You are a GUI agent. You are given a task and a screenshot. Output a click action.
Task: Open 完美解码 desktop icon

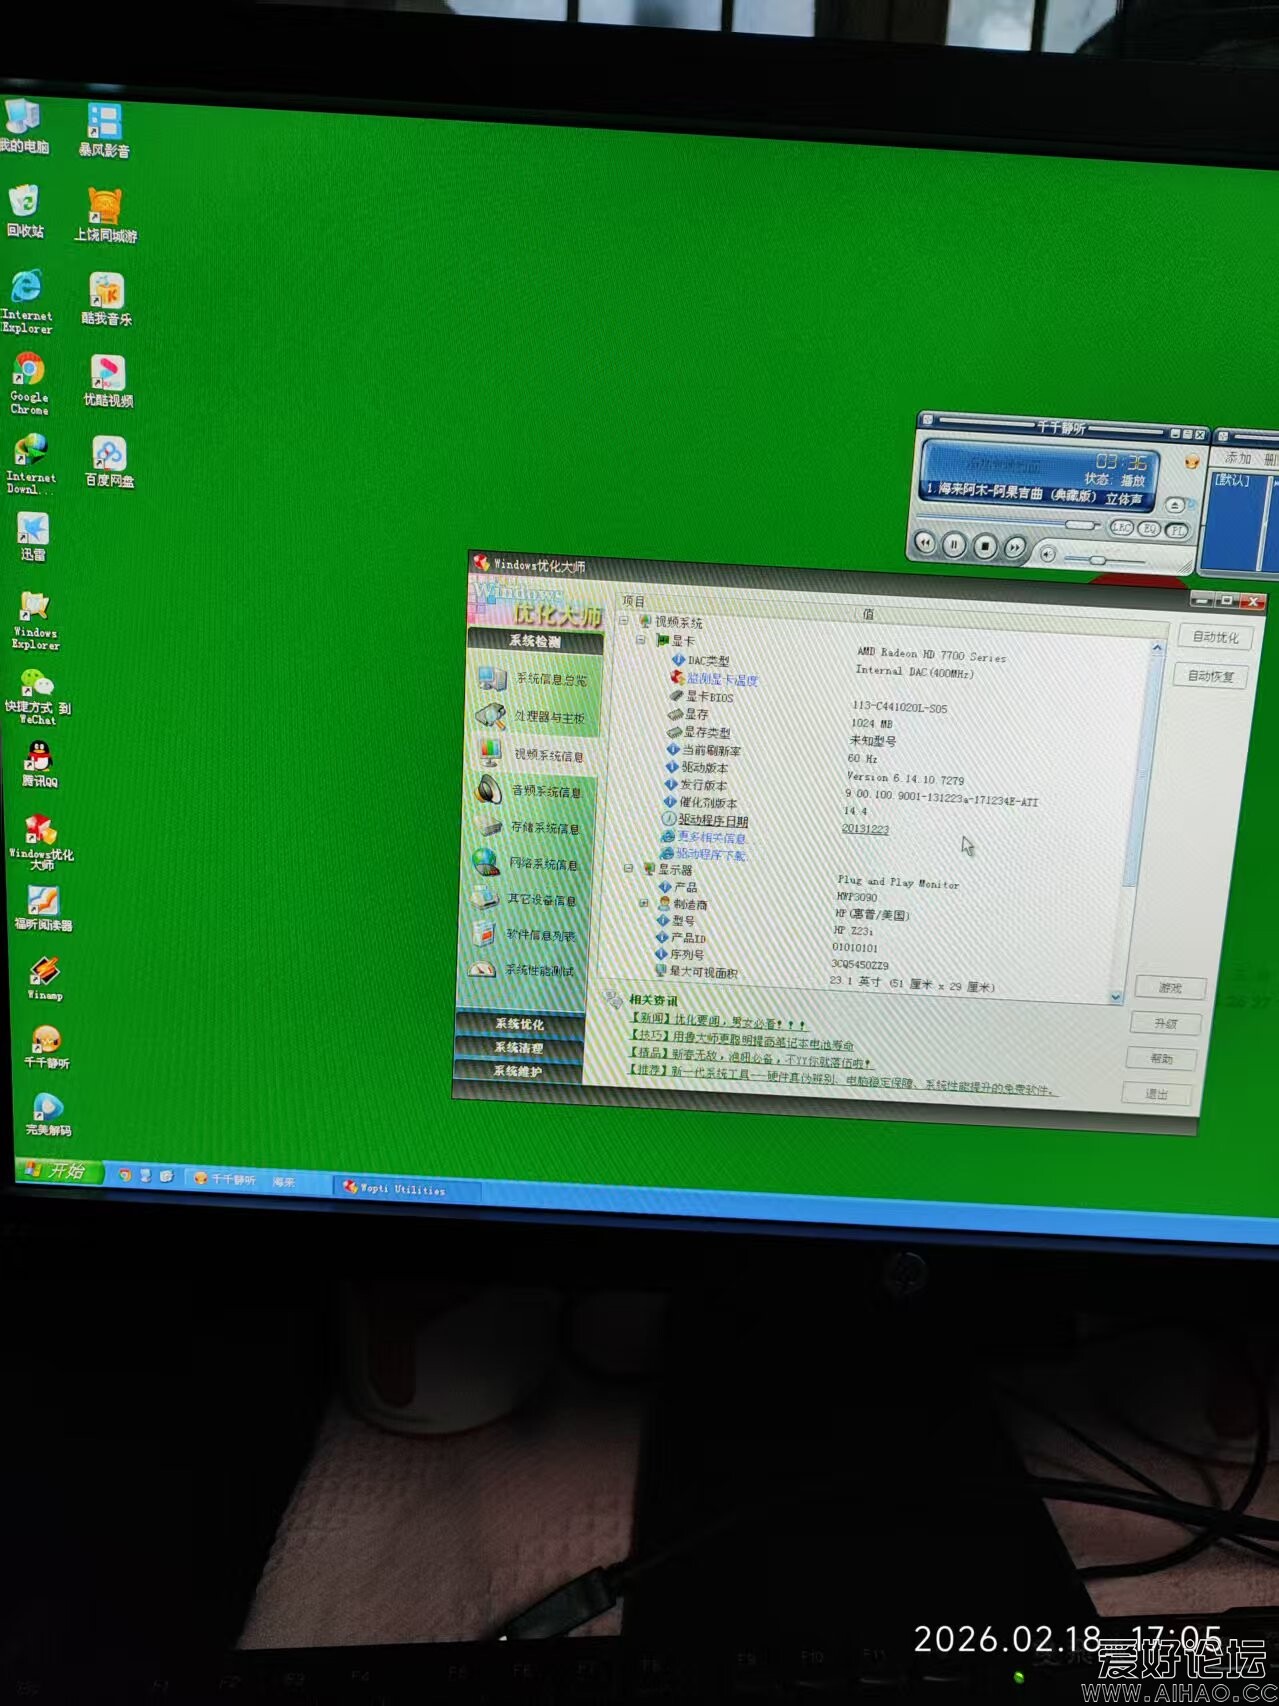[x=48, y=1114]
